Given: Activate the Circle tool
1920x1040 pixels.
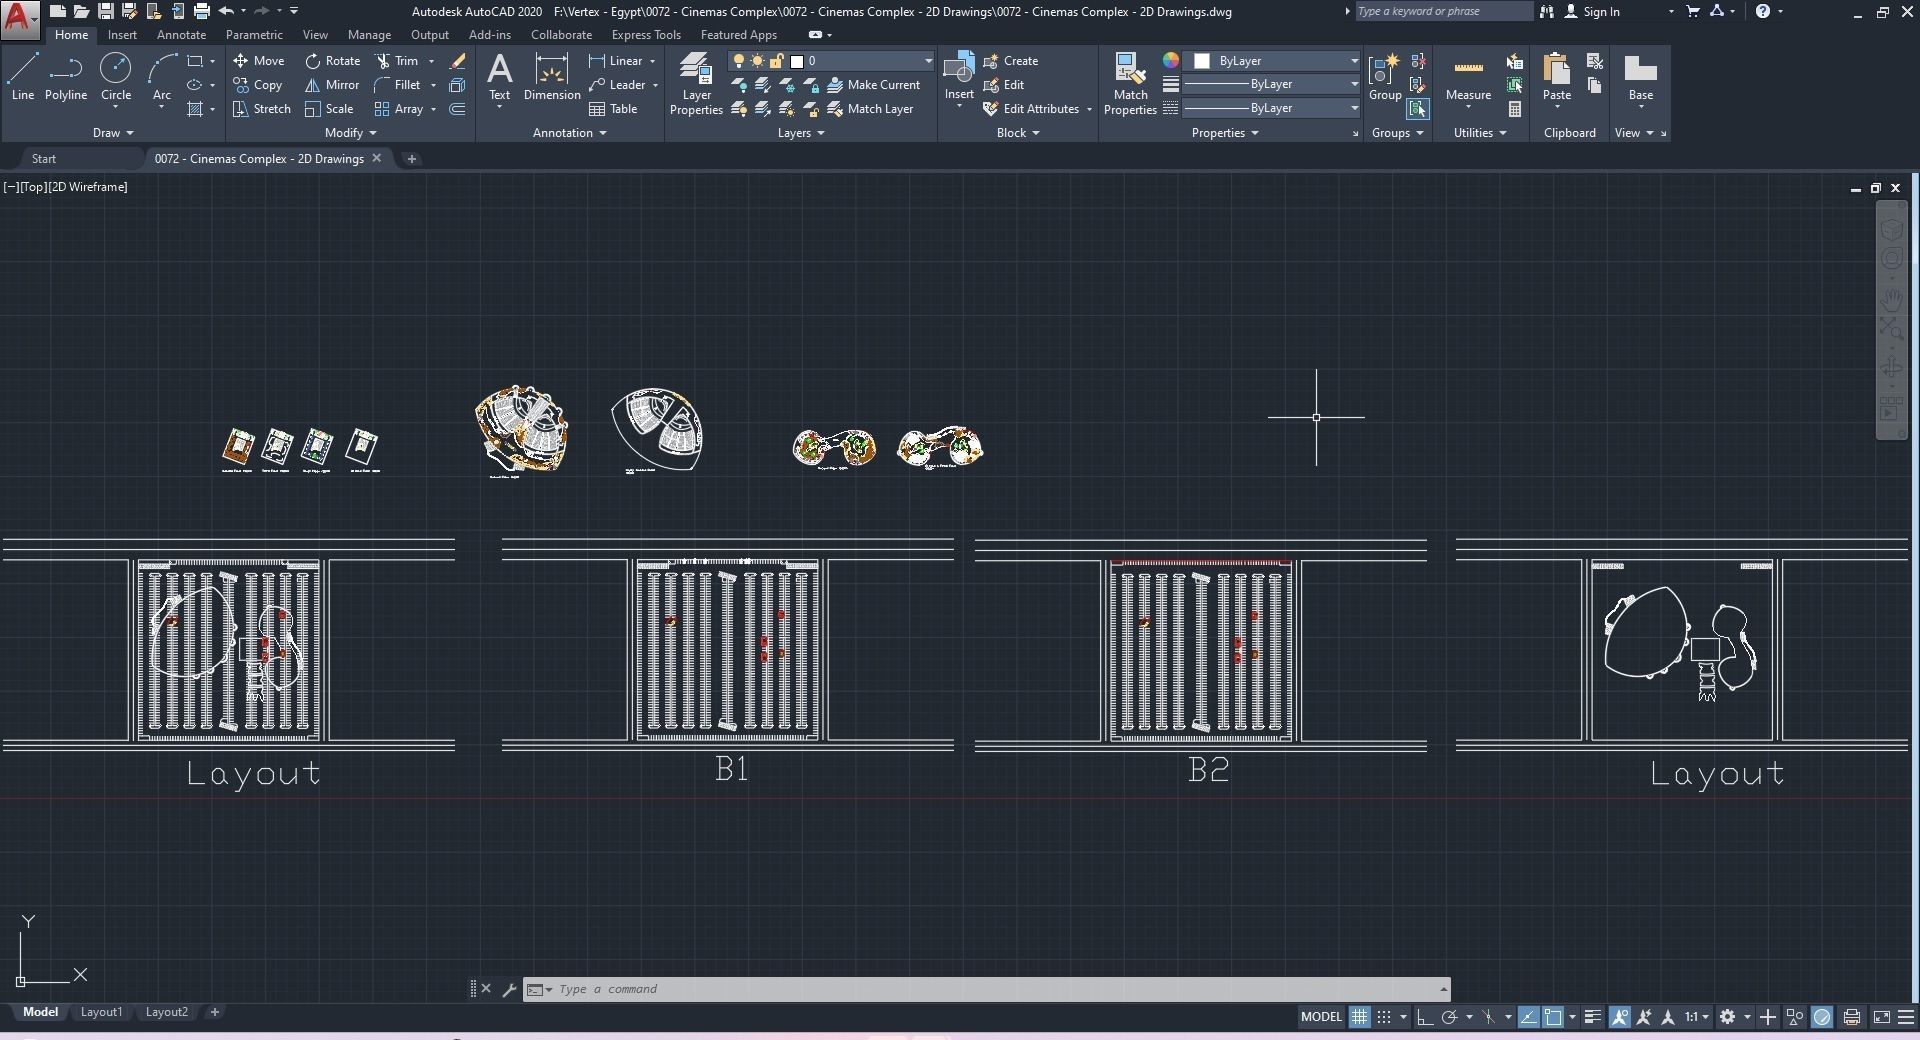Looking at the screenshot, I should (x=116, y=77).
